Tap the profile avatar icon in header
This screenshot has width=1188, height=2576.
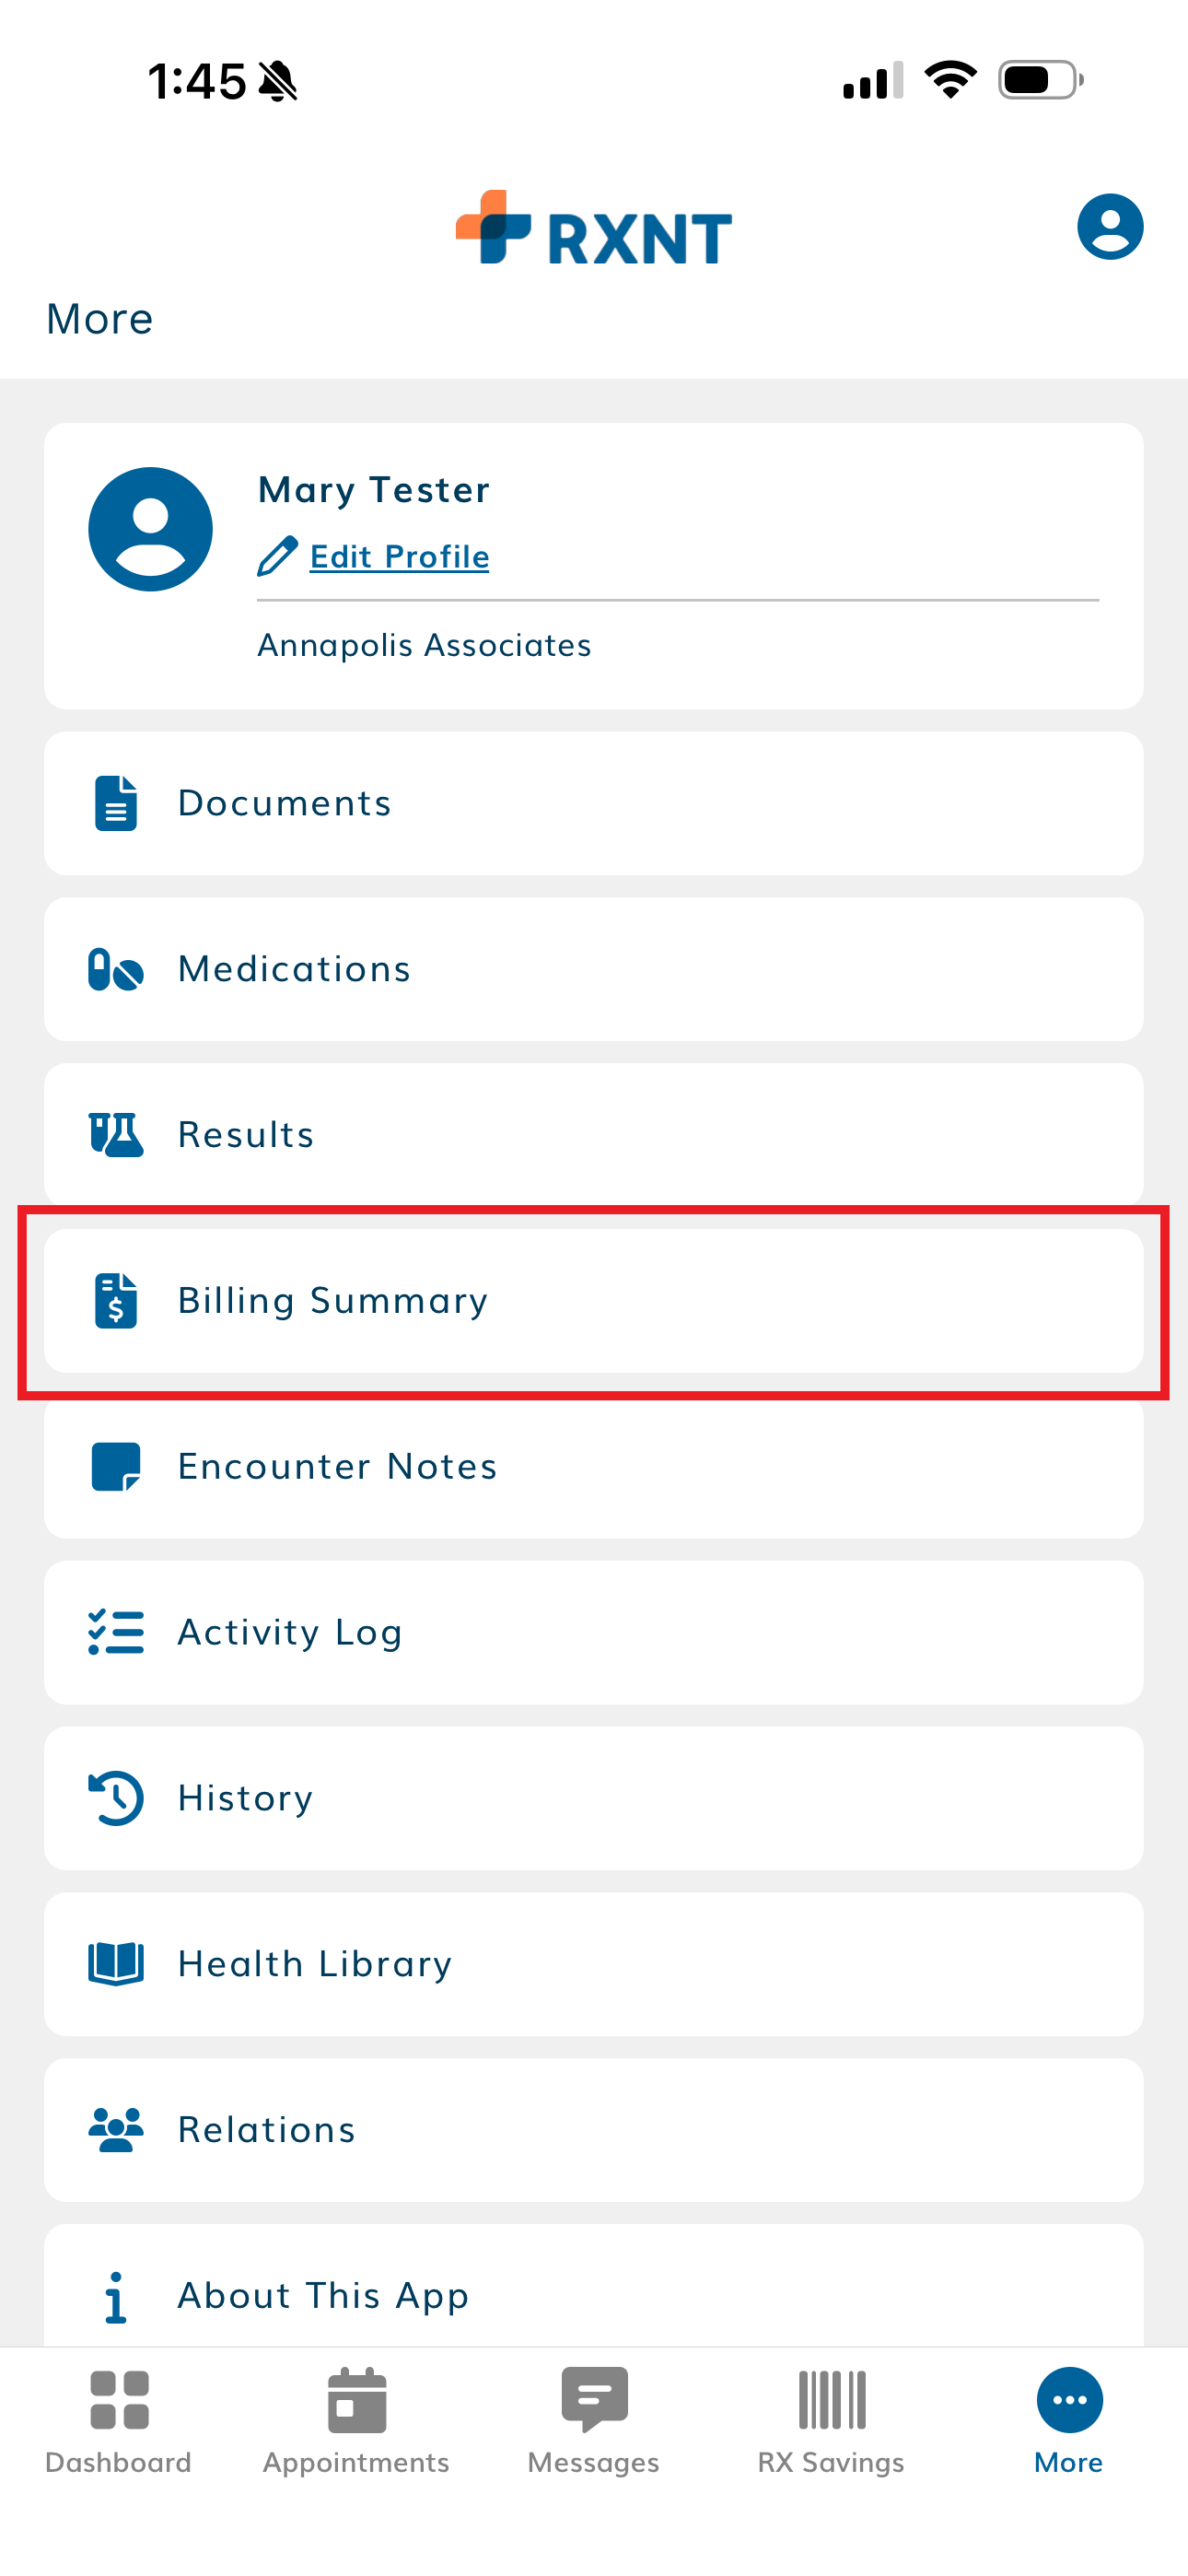pos(1109,227)
